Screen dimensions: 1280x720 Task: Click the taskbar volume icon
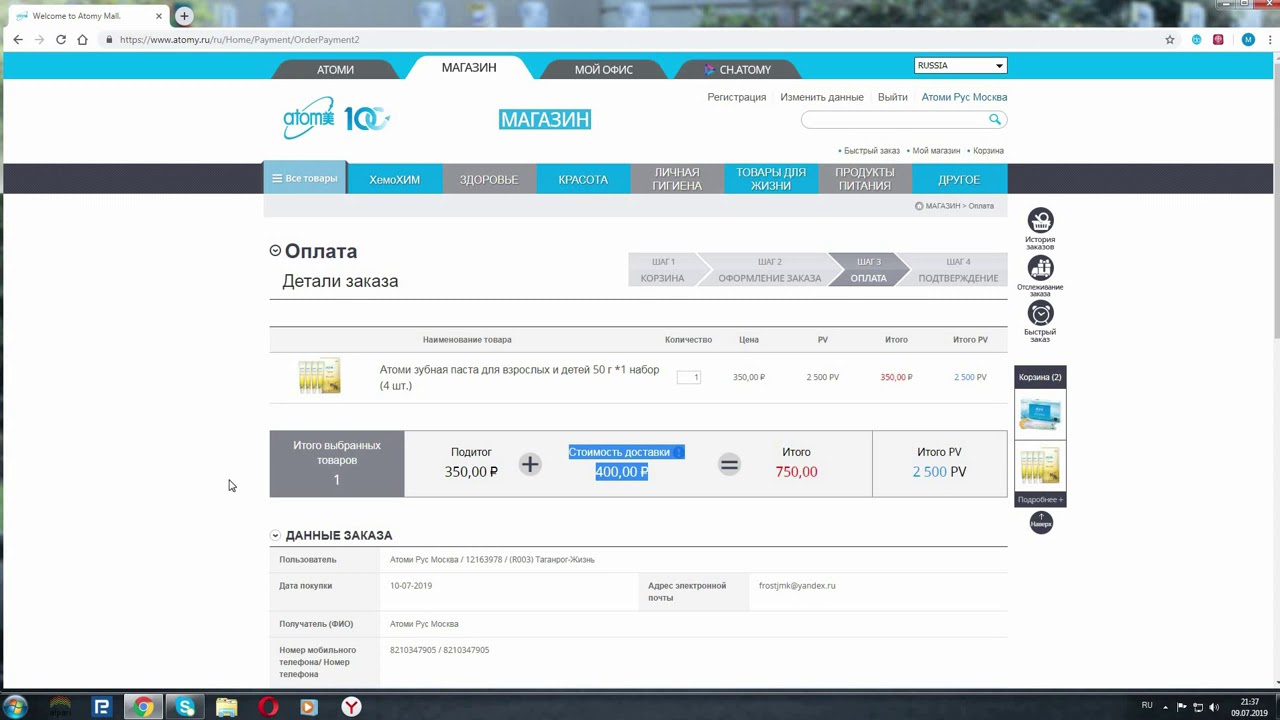(x=1215, y=707)
